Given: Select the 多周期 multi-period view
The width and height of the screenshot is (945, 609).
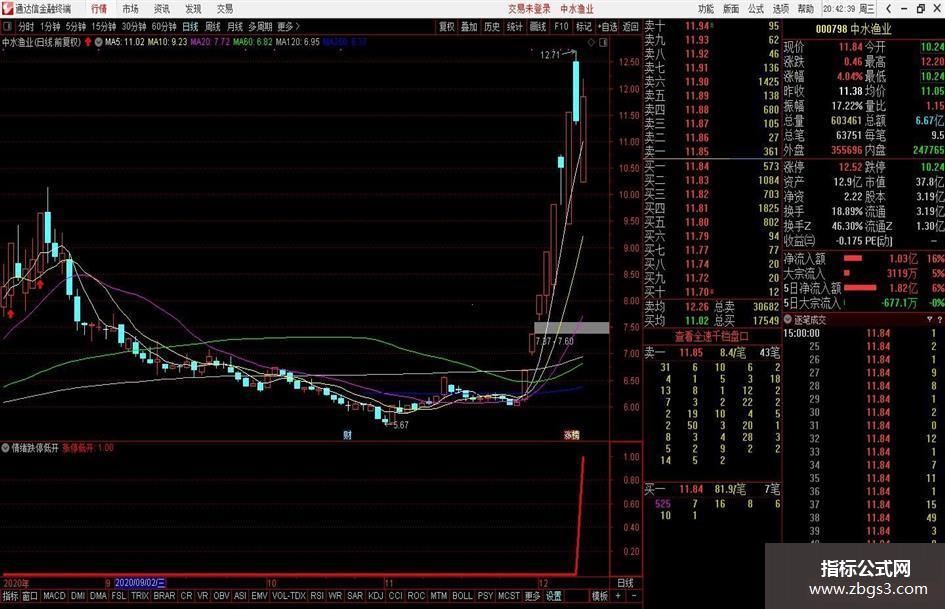Looking at the screenshot, I should pyautogui.click(x=260, y=27).
